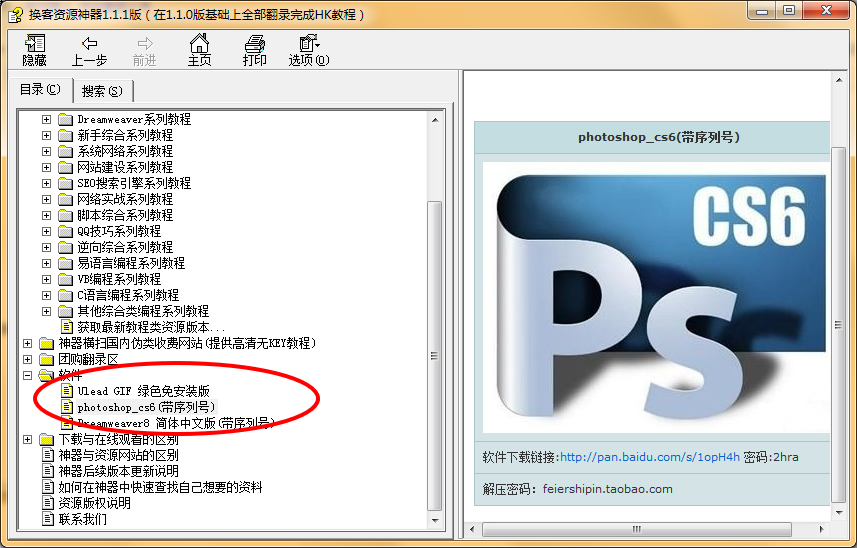Expand the C语言编程系列教程 node
This screenshot has width=857, height=548.
[x=46, y=295]
